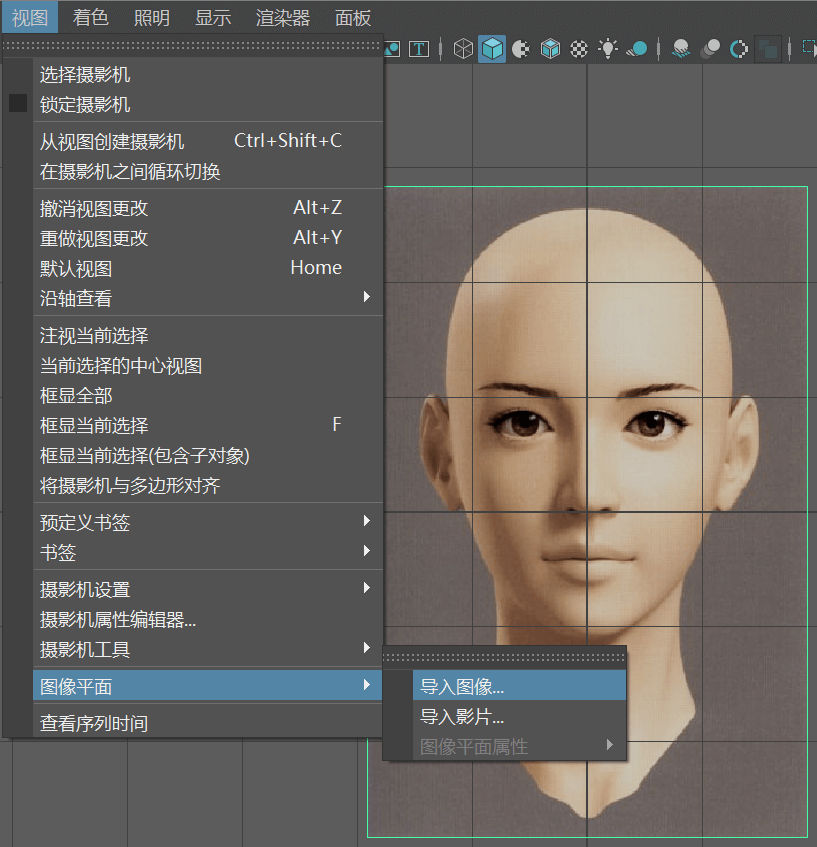Toggle the depth of field icon

768,49
